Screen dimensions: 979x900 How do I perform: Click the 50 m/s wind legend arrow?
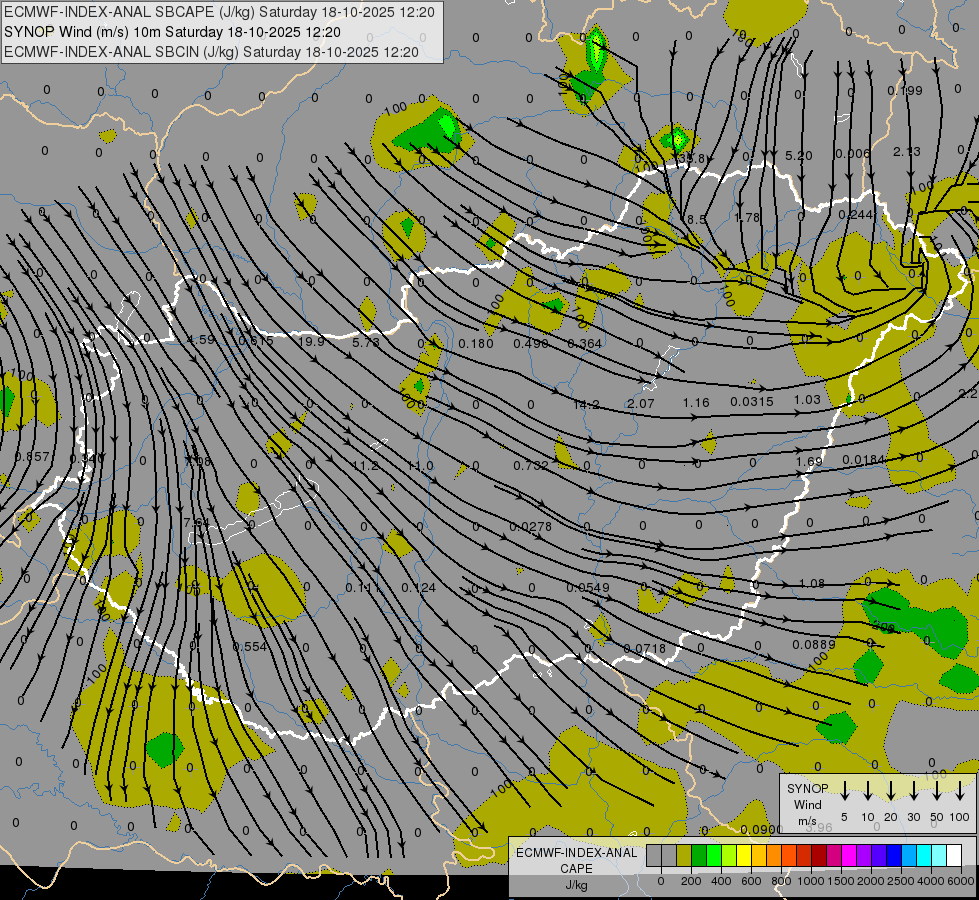click(937, 791)
